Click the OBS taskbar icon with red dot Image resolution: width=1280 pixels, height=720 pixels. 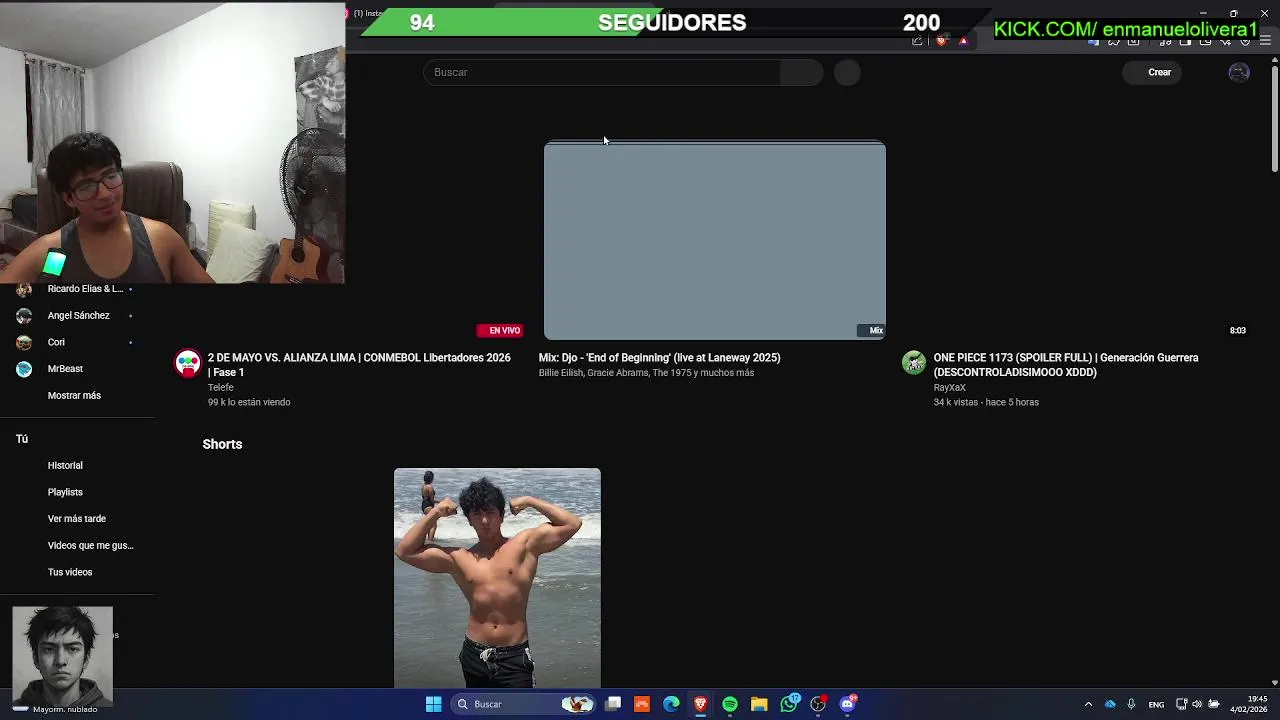818,704
